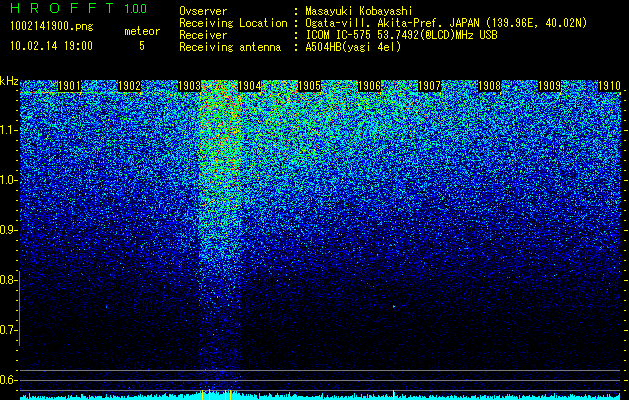The image size is (629, 400).
Task: Click the 0.9 kHz axis tick label
Action: pyautogui.click(x=9, y=230)
